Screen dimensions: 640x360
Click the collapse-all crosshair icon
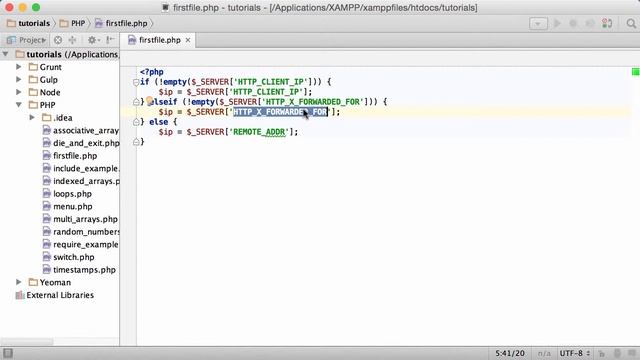coord(72,40)
